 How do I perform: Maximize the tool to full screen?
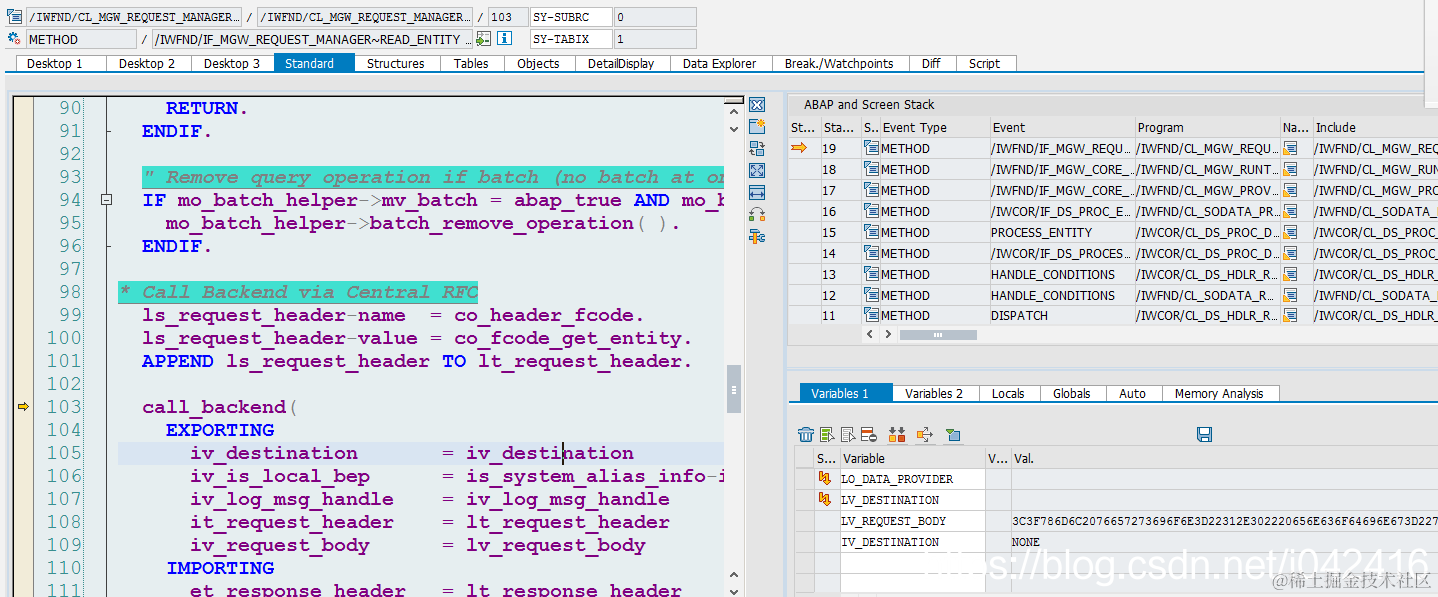(757, 171)
